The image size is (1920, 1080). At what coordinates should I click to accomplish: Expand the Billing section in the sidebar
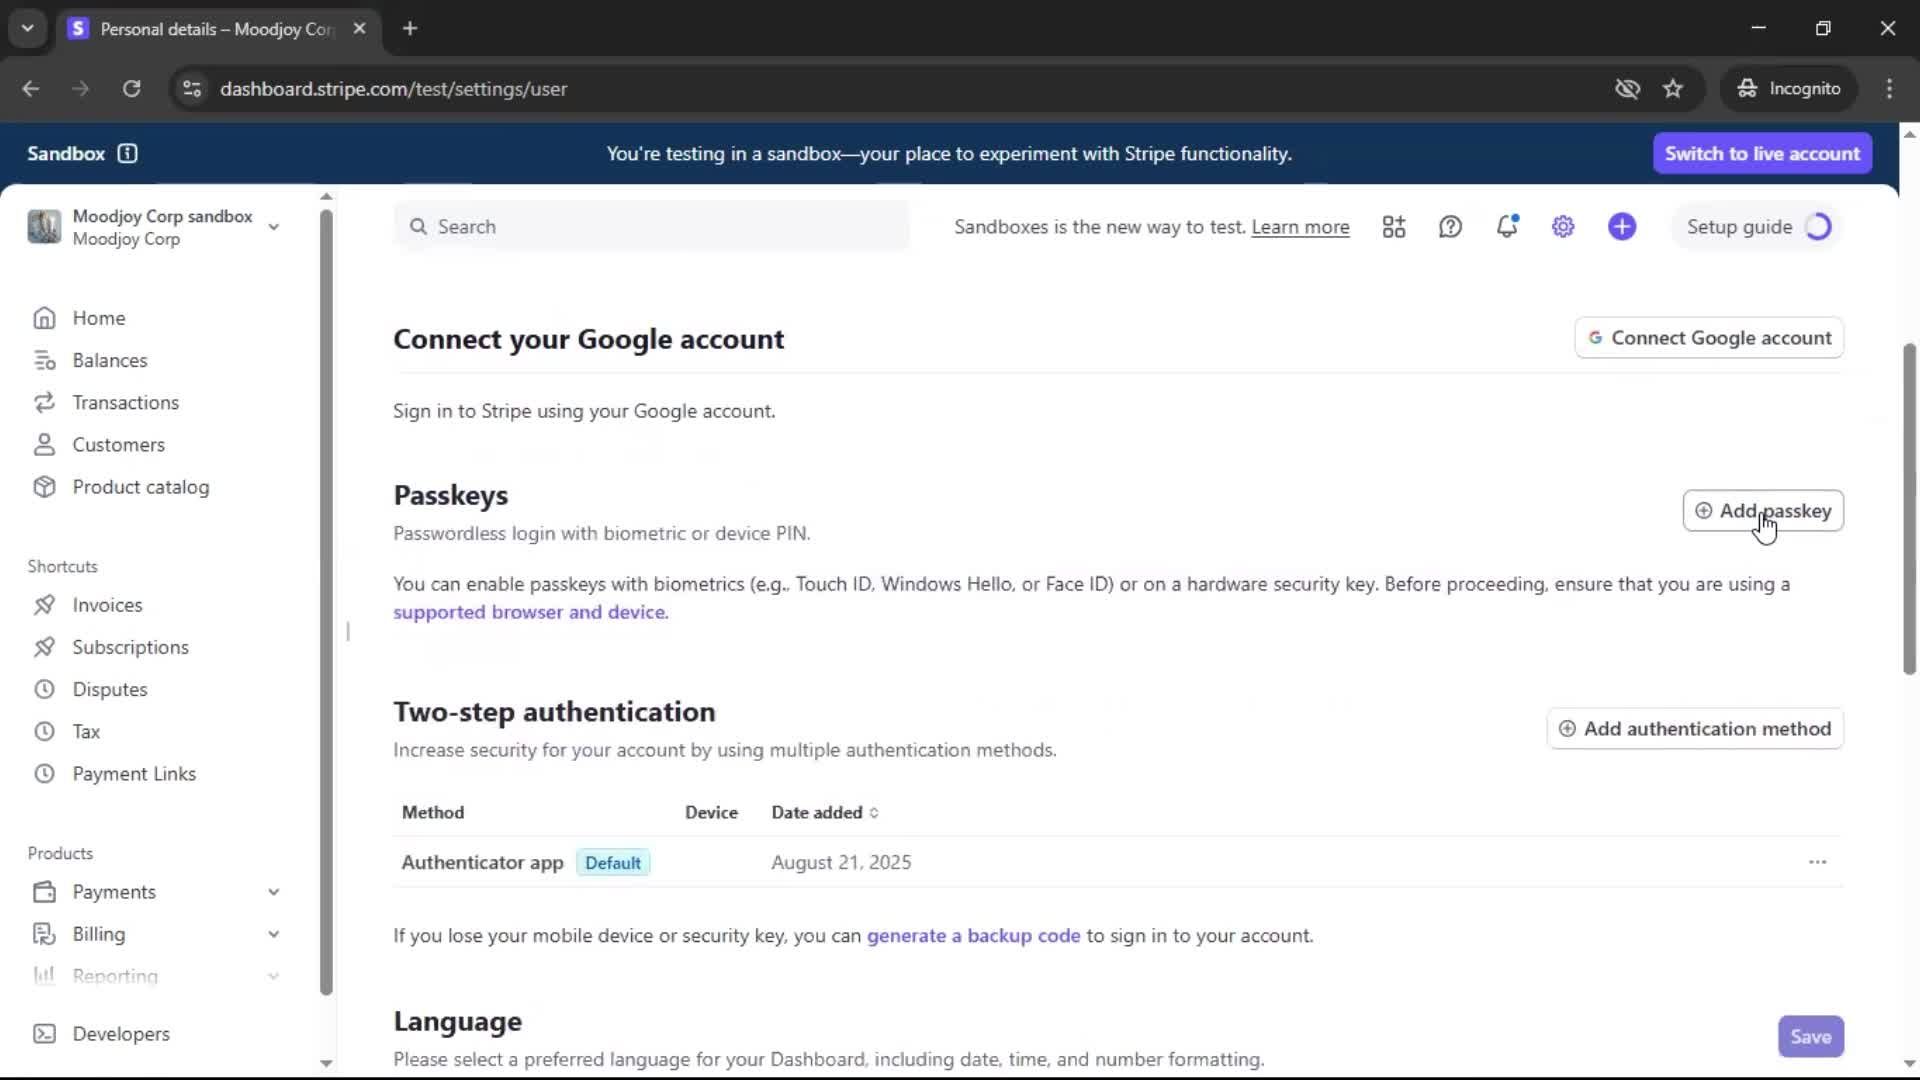[272, 934]
